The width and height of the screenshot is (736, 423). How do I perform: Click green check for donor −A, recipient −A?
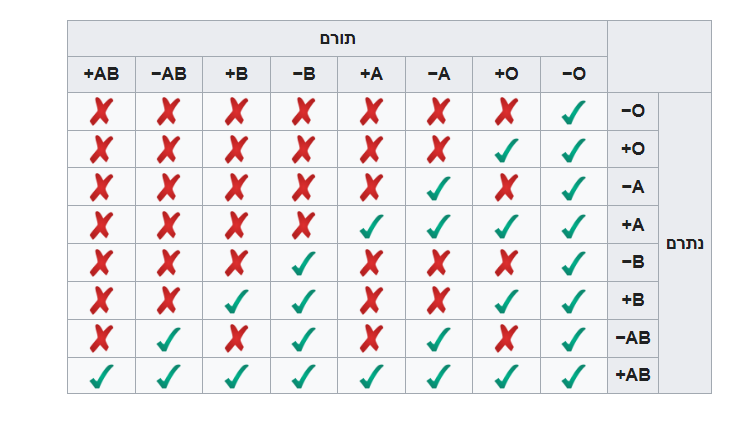(438, 187)
